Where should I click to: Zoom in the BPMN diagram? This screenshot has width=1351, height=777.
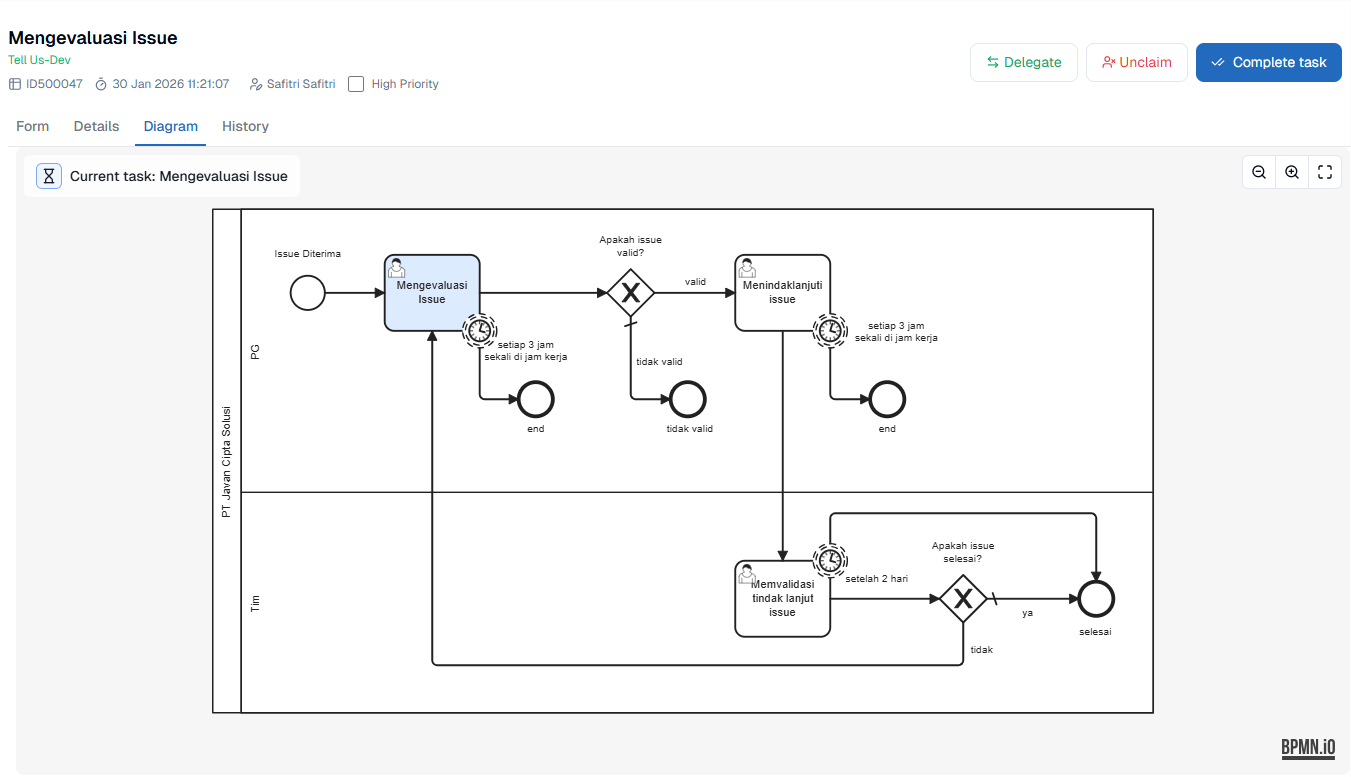1291,171
